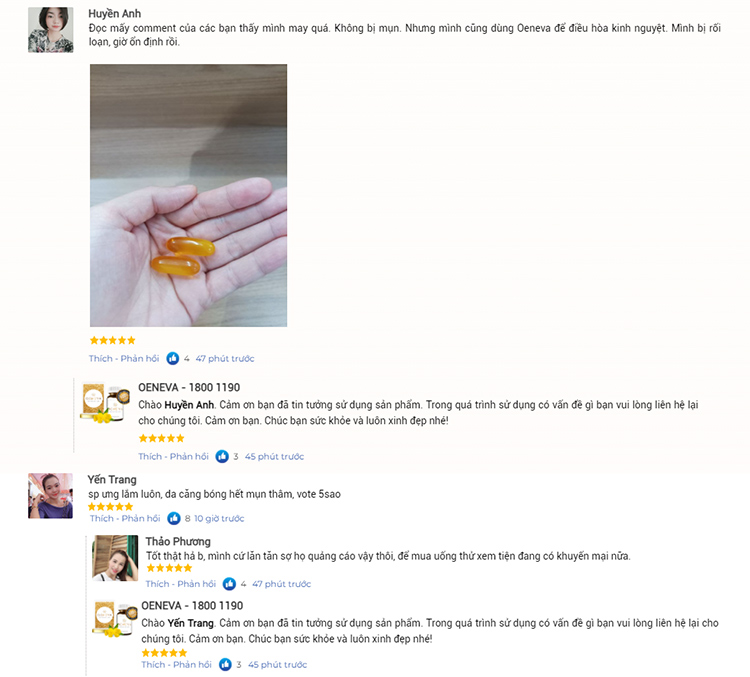Click "Thích" under Huyền Anh's comment
750x677 pixels.
101,358
